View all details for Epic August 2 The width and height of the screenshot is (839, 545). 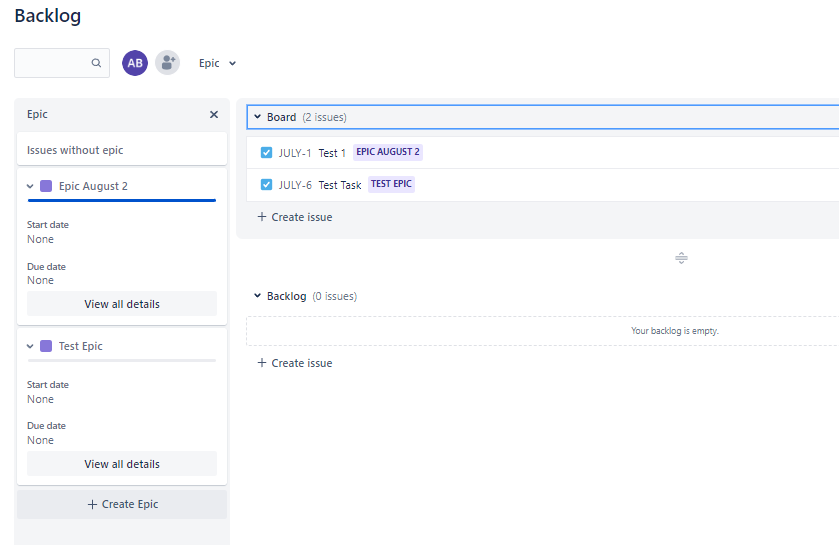click(122, 304)
